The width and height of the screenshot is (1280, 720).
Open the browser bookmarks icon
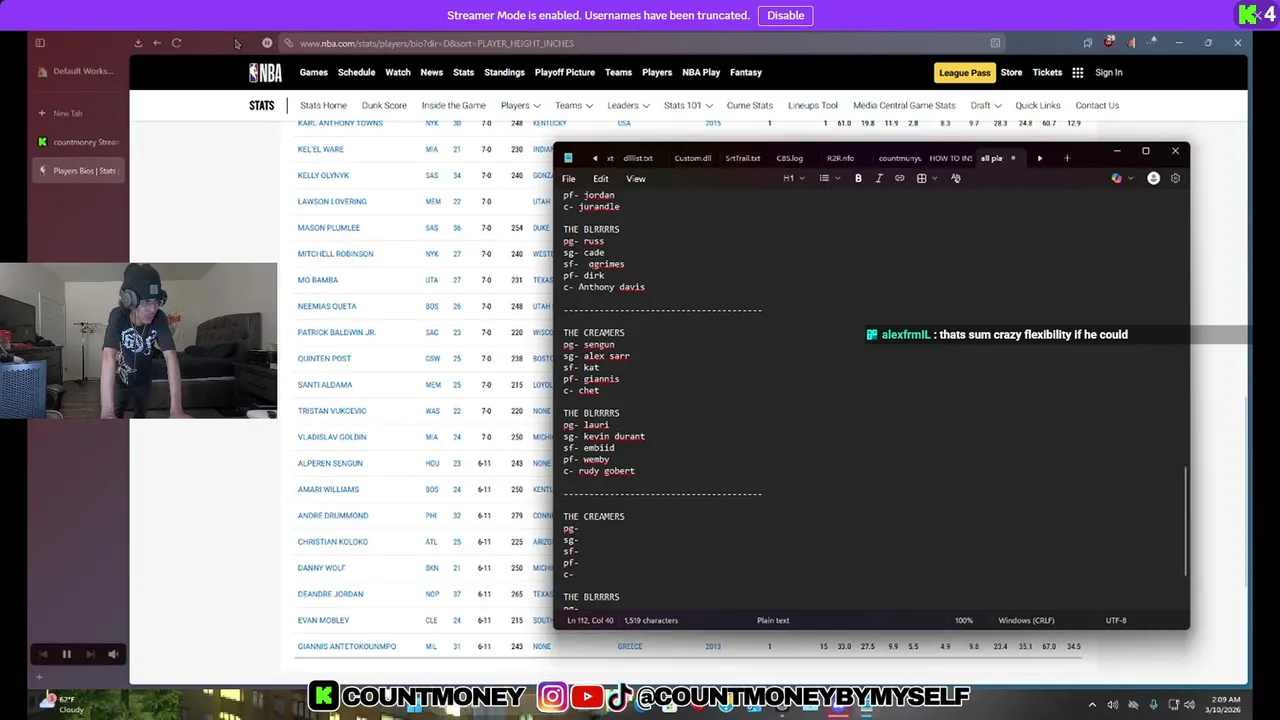[x=1087, y=43]
